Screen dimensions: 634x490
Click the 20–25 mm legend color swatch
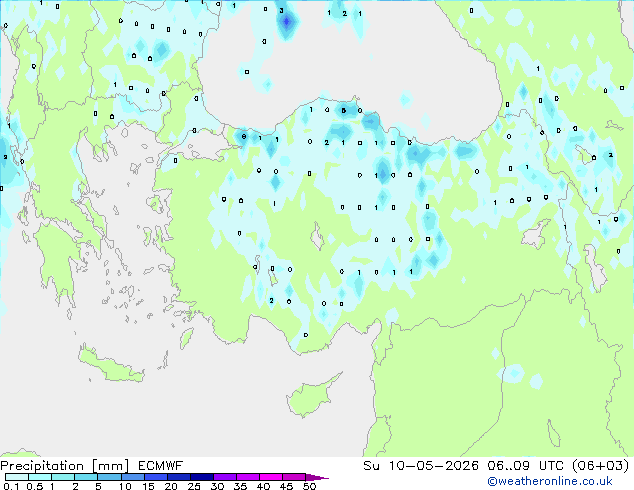pyautogui.click(x=178, y=477)
